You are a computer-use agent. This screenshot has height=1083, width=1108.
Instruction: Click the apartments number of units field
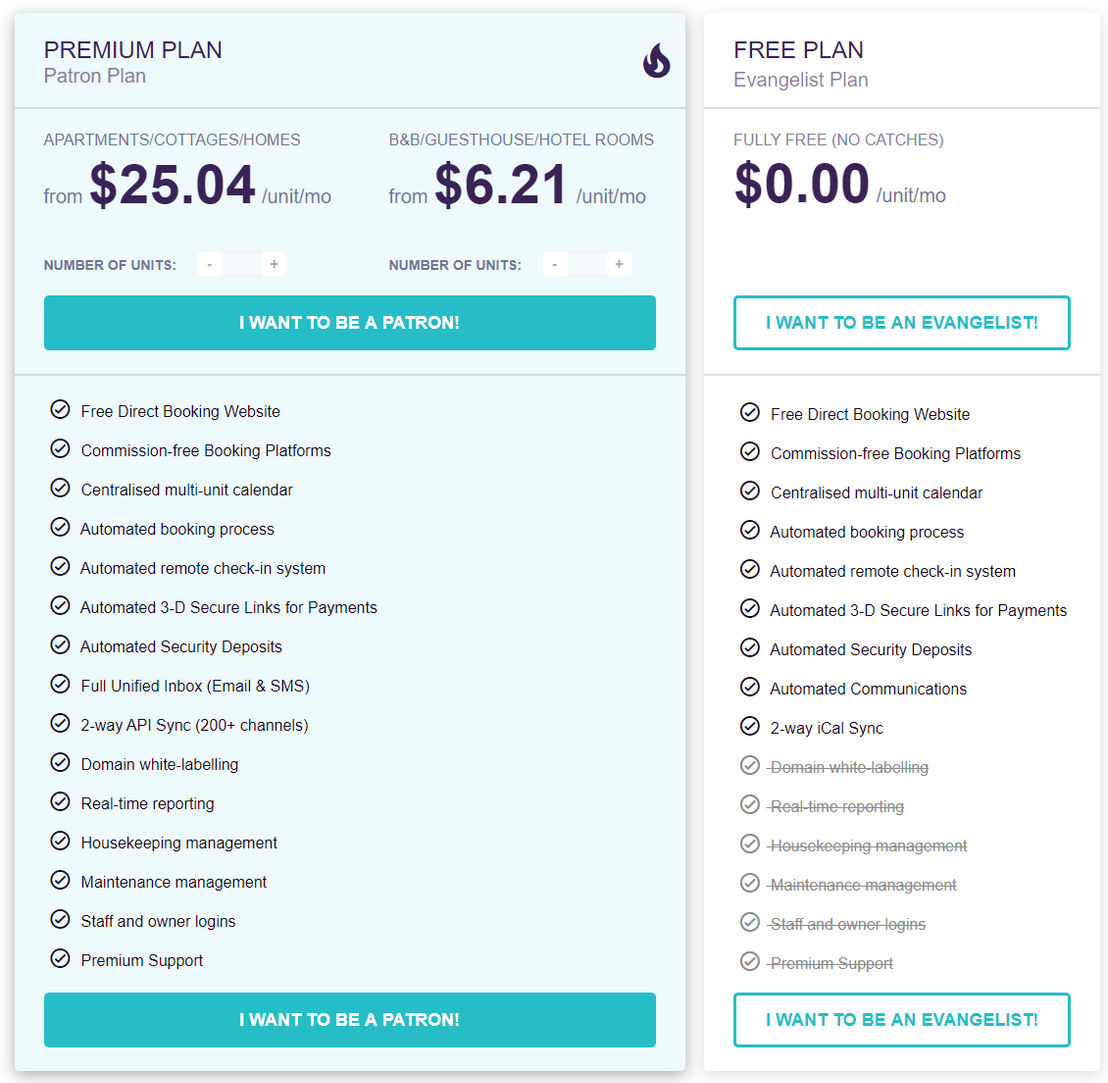pyautogui.click(x=242, y=264)
